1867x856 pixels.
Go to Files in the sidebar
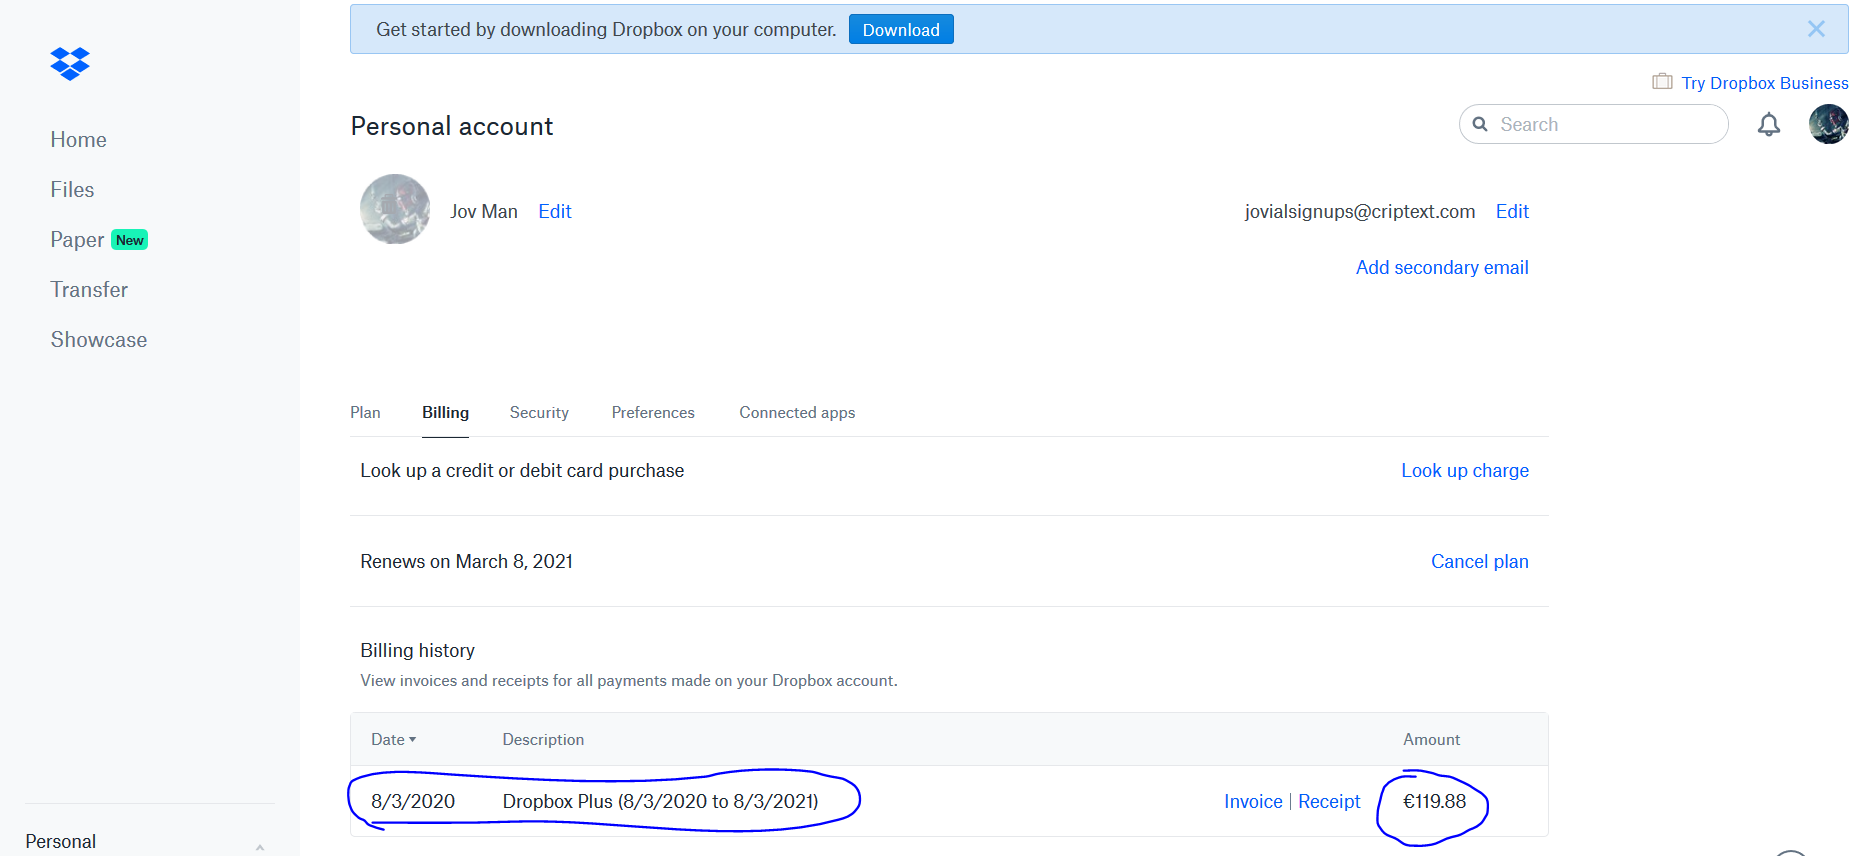[x=72, y=190]
